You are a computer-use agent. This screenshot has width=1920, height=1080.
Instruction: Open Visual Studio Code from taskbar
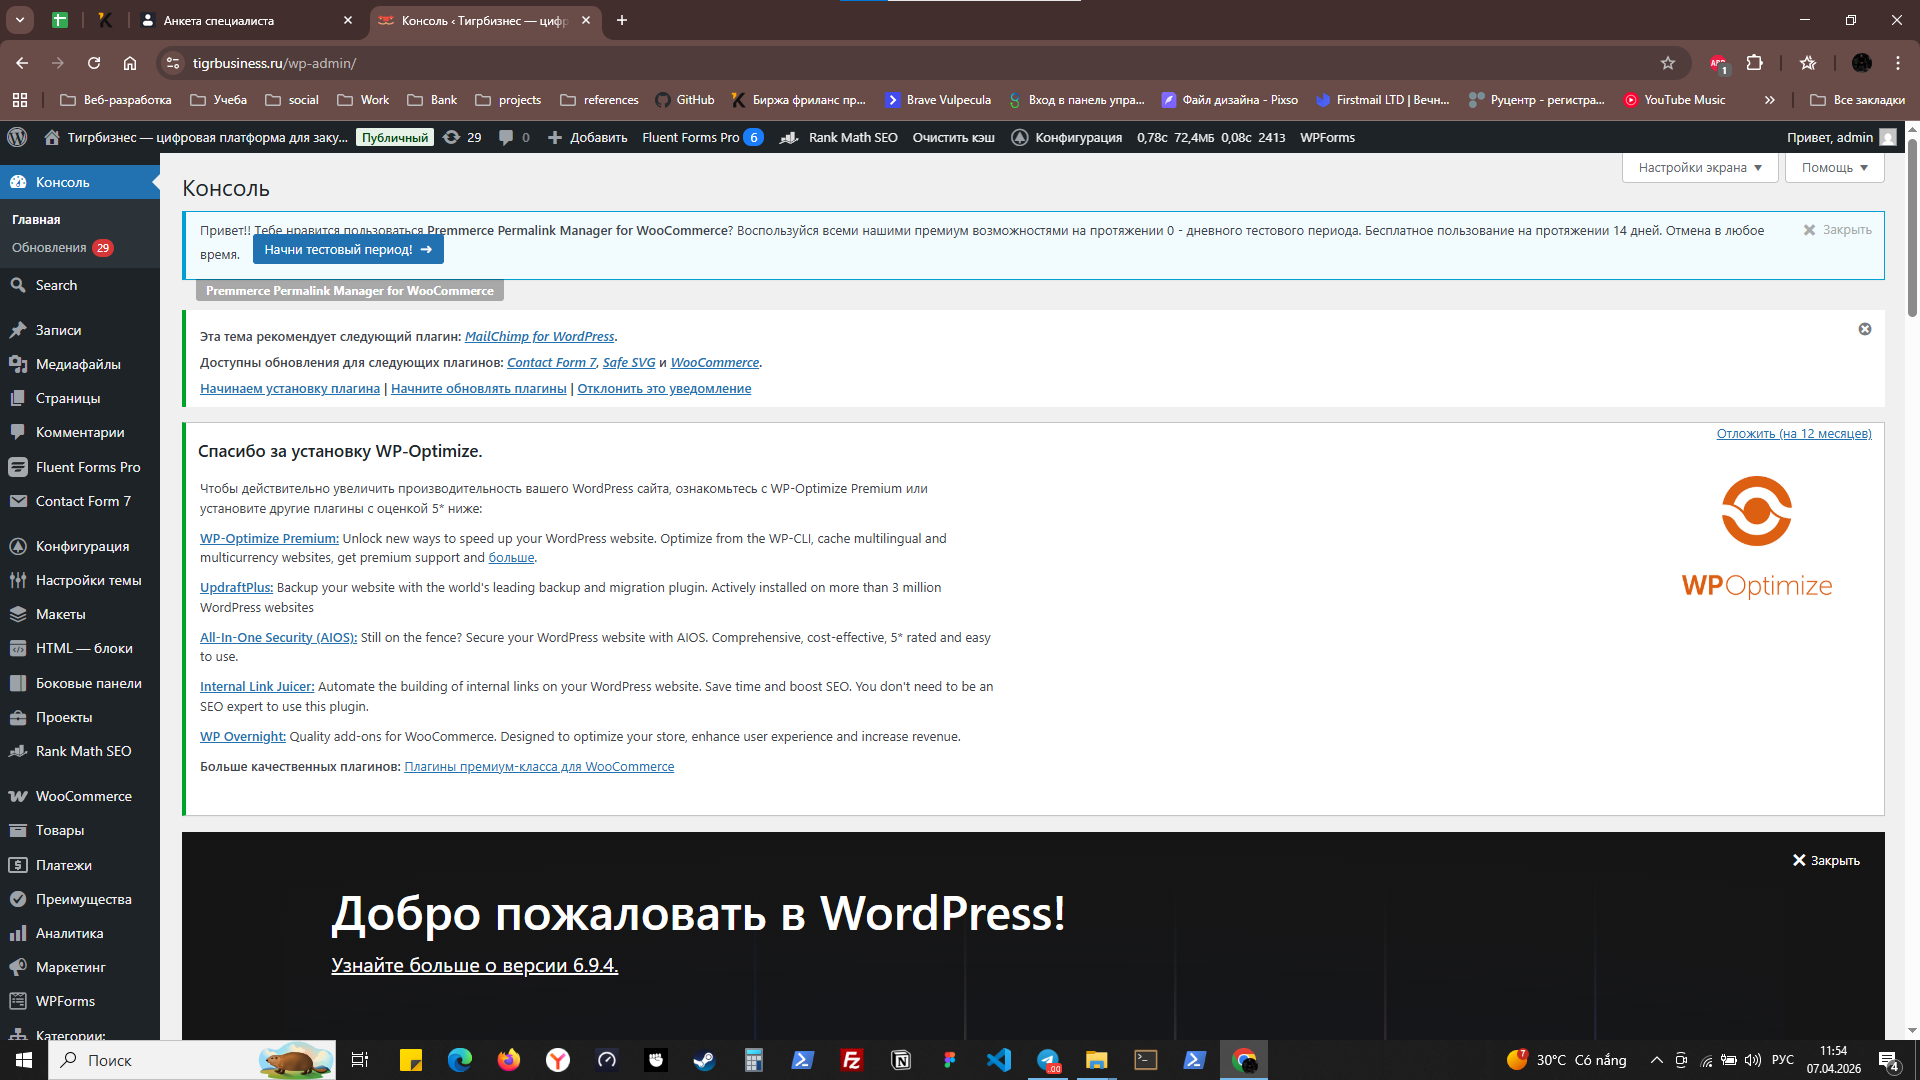tap(998, 1060)
